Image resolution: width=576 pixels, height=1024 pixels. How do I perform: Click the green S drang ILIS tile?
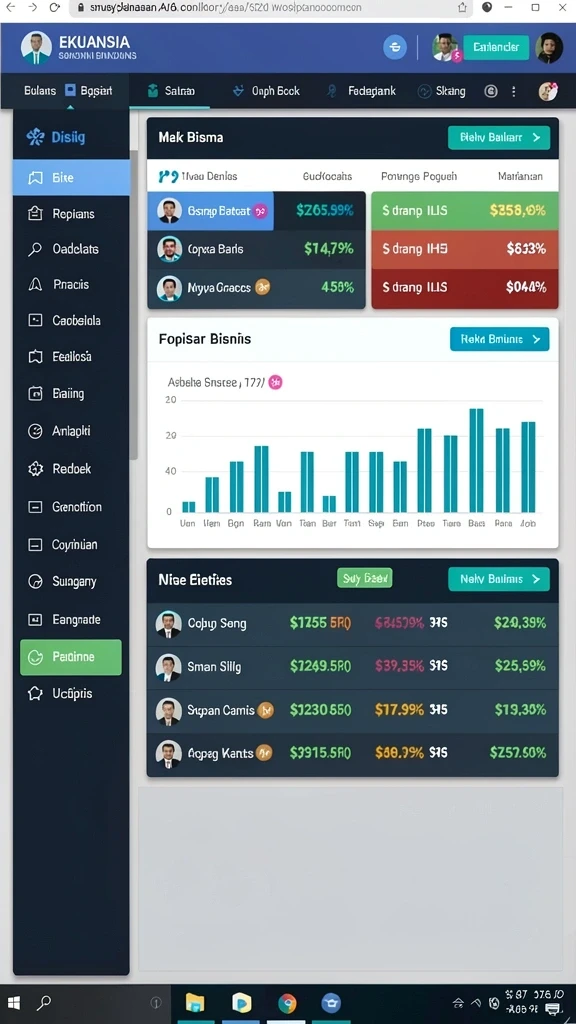click(x=465, y=210)
